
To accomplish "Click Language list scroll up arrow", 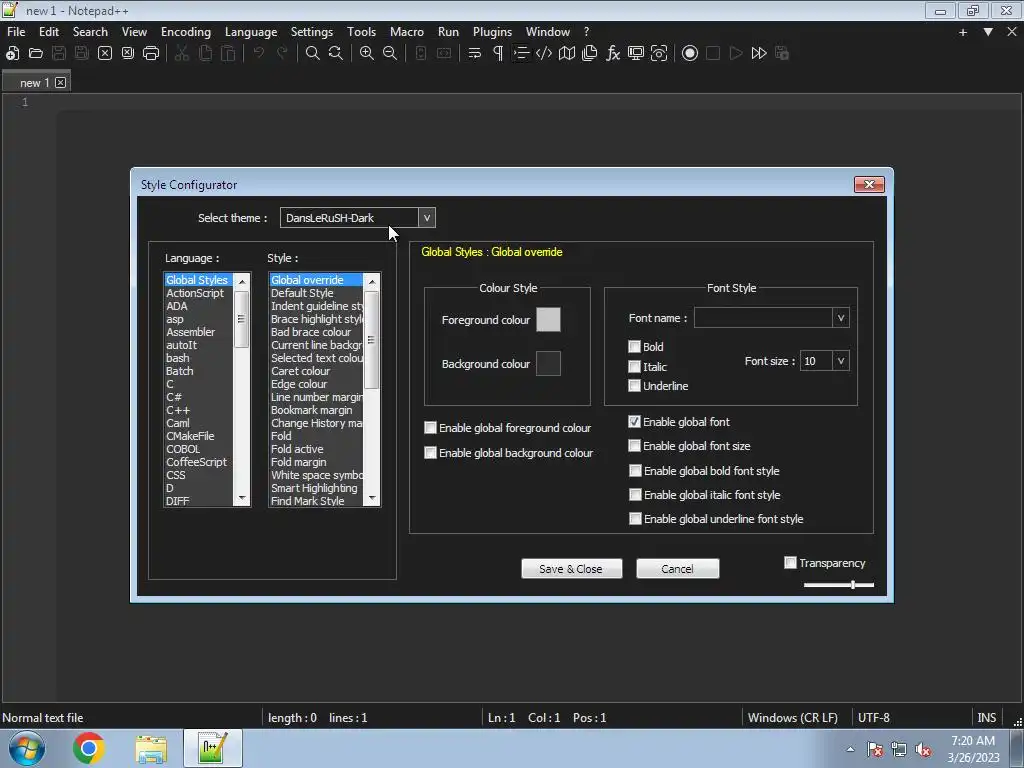I will point(242,281).
